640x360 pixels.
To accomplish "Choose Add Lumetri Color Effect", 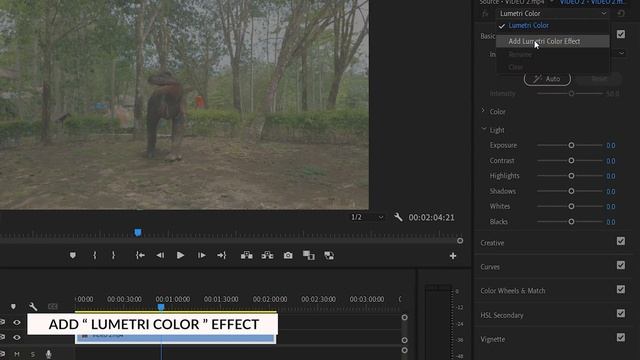I will pyautogui.click(x=553, y=41).
